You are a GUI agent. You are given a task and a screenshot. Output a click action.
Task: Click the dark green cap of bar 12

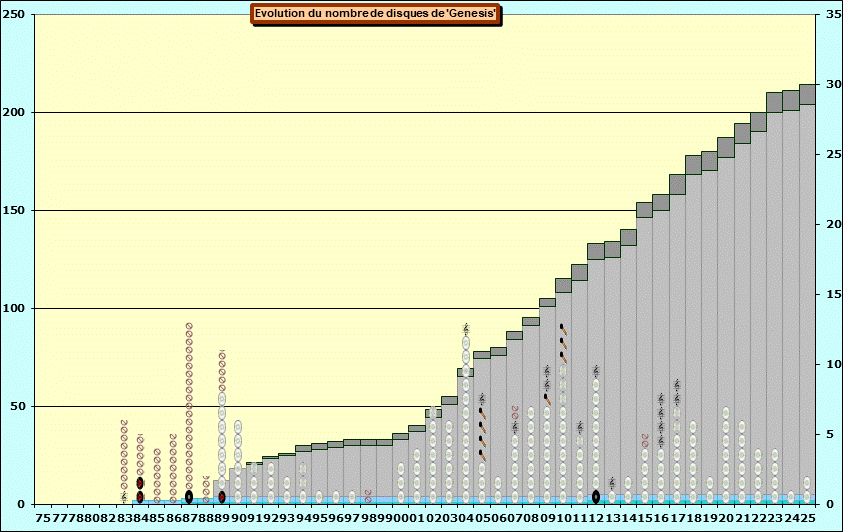pos(596,251)
